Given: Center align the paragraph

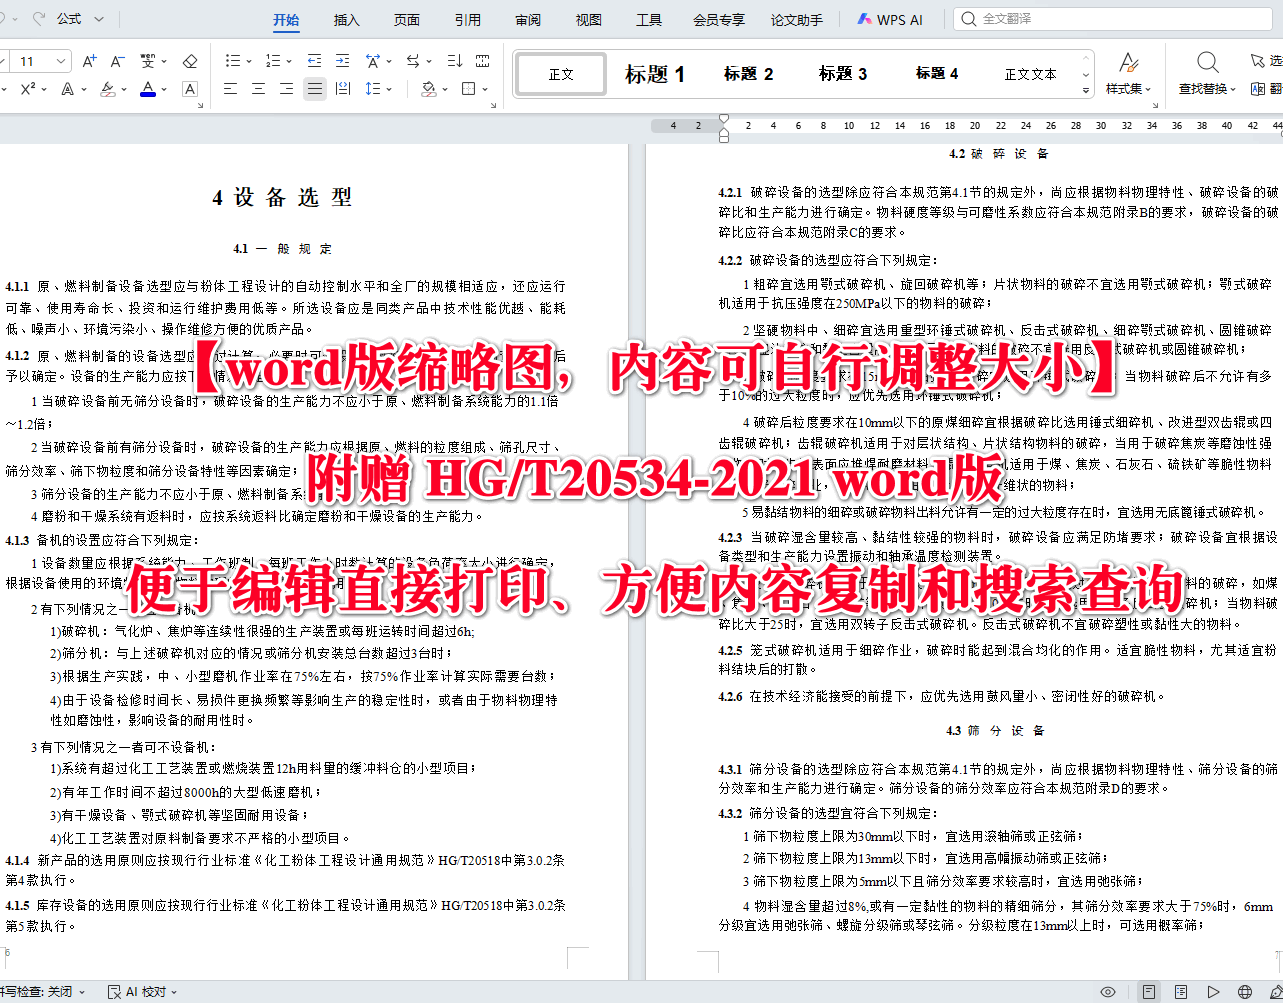Looking at the screenshot, I should click(x=258, y=89).
